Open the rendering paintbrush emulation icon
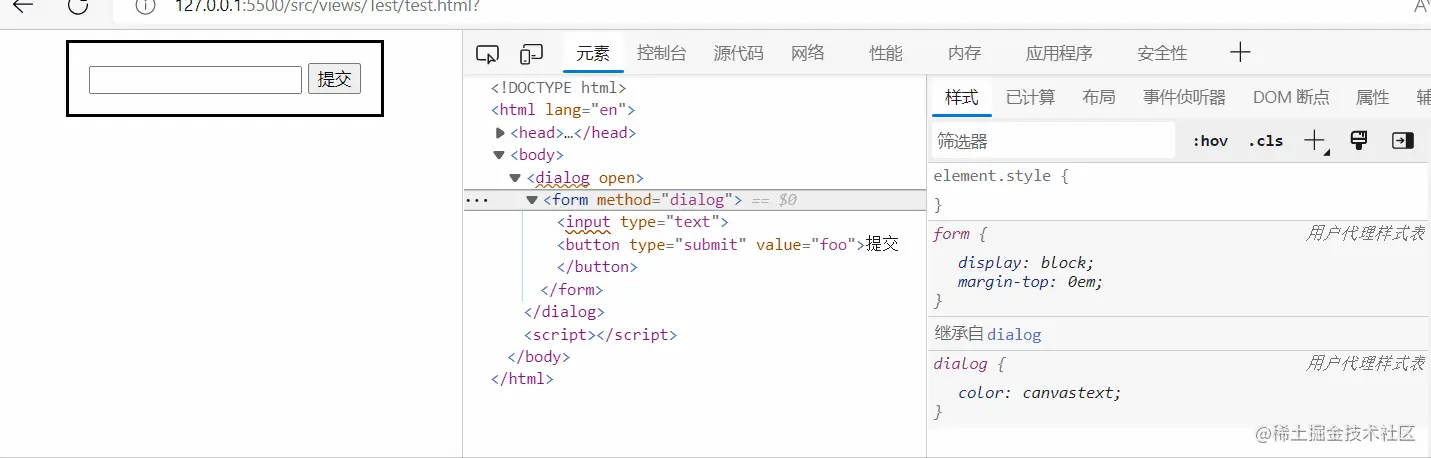The width and height of the screenshot is (1431, 458). pyautogui.click(x=1358, y=140)
